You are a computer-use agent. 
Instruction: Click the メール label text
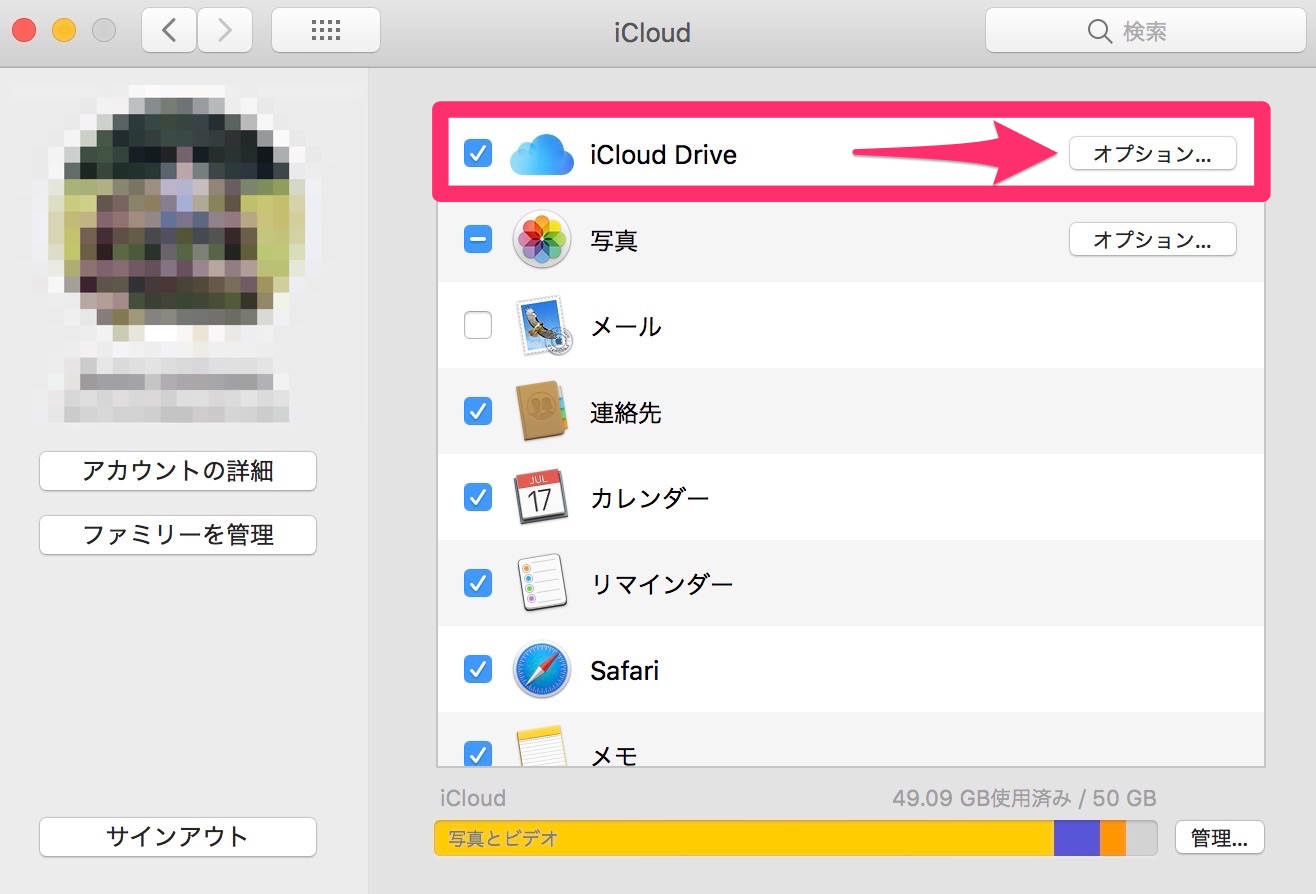tap(626, 326)
